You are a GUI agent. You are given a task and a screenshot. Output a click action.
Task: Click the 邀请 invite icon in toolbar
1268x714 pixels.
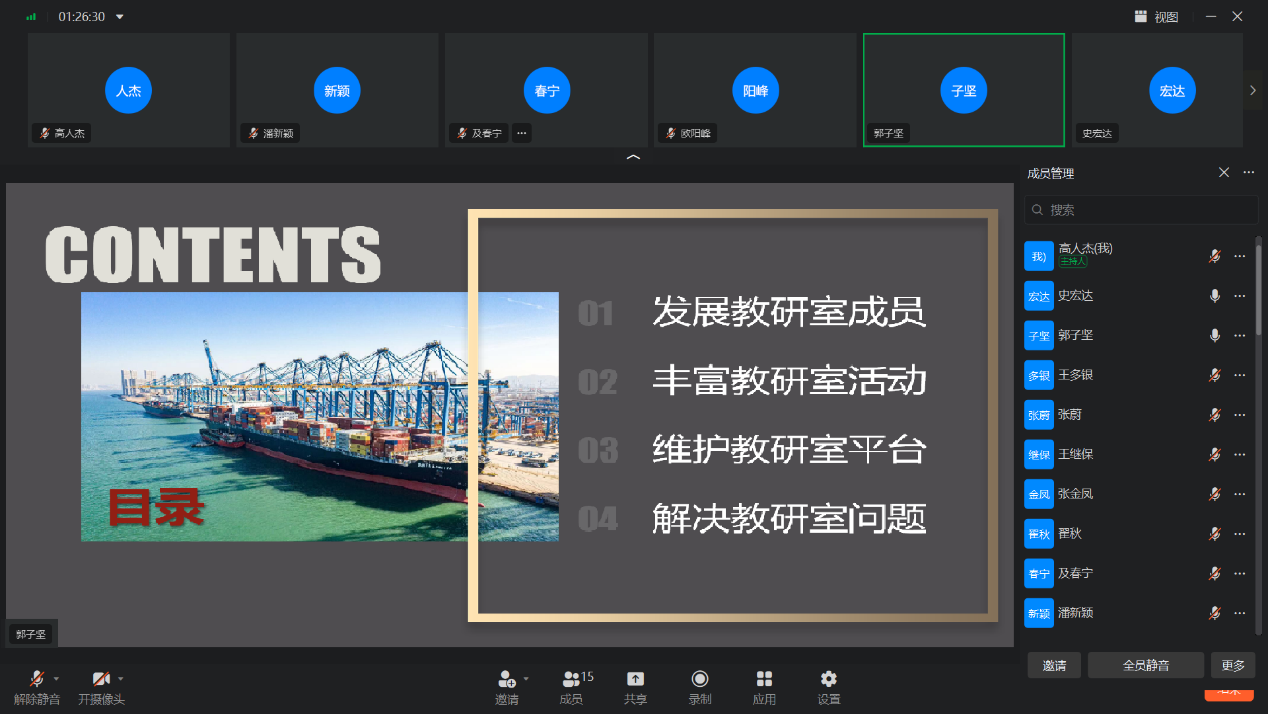pos(507,679)
